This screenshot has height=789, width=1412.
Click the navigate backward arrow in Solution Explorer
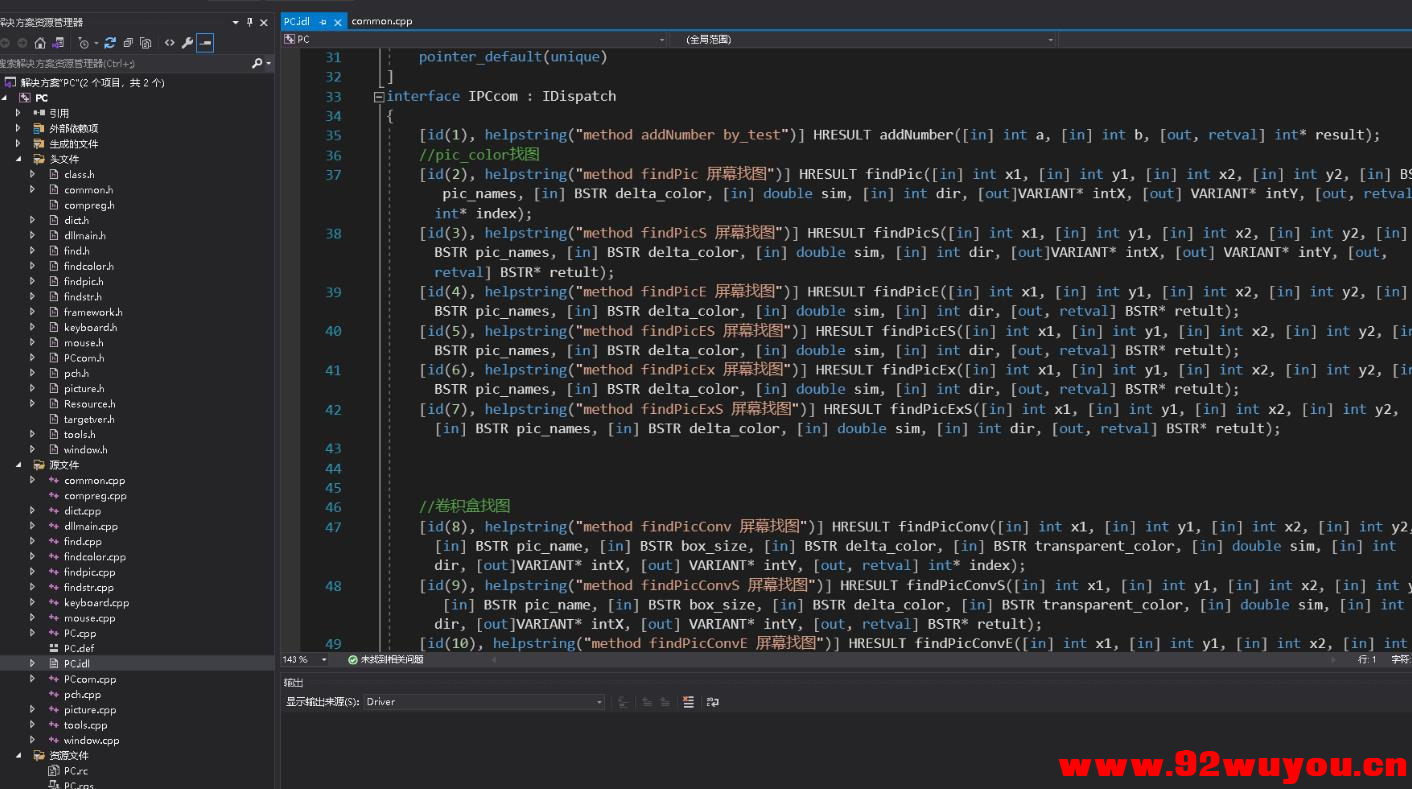(6, 42)
